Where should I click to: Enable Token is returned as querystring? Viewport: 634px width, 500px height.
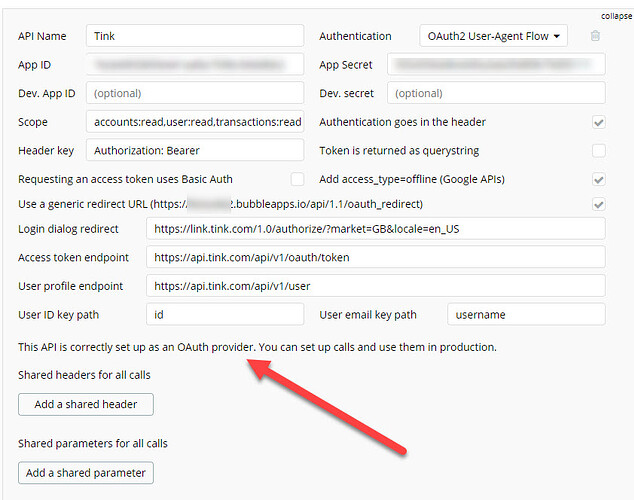tap(598, 151)
